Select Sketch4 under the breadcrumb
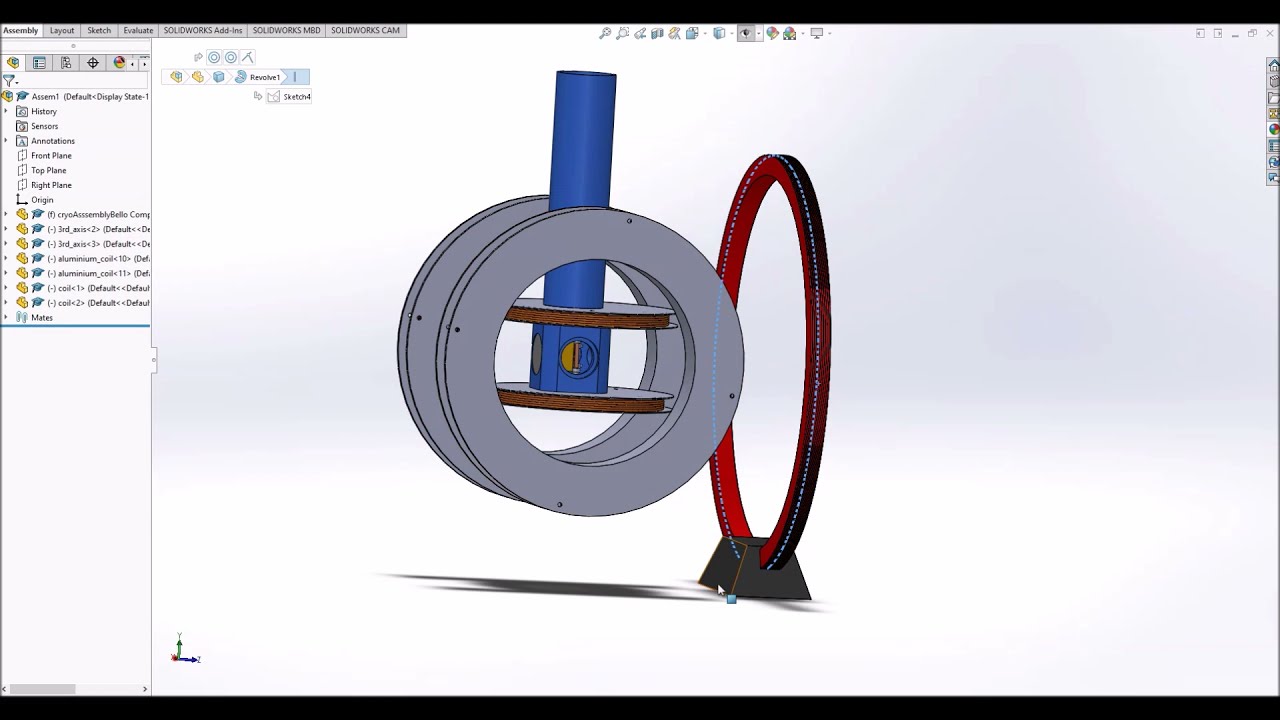 click(x=290, y=97)
